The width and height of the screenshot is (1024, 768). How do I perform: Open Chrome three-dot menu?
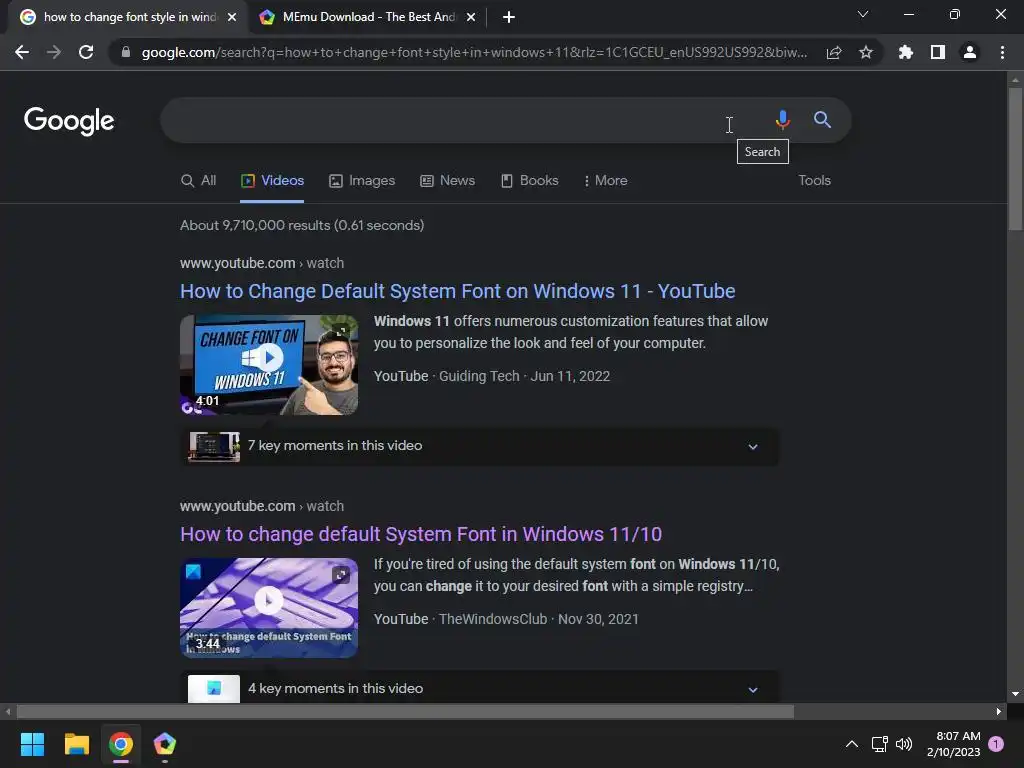[1002, 52]
